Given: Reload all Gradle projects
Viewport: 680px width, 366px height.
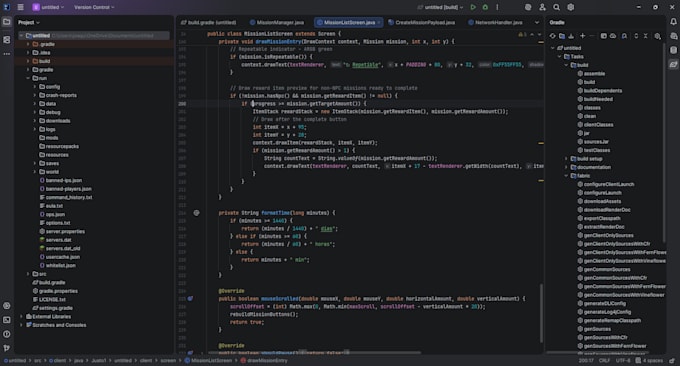Looking at the screenshot, I should click(x=552, y=36).
